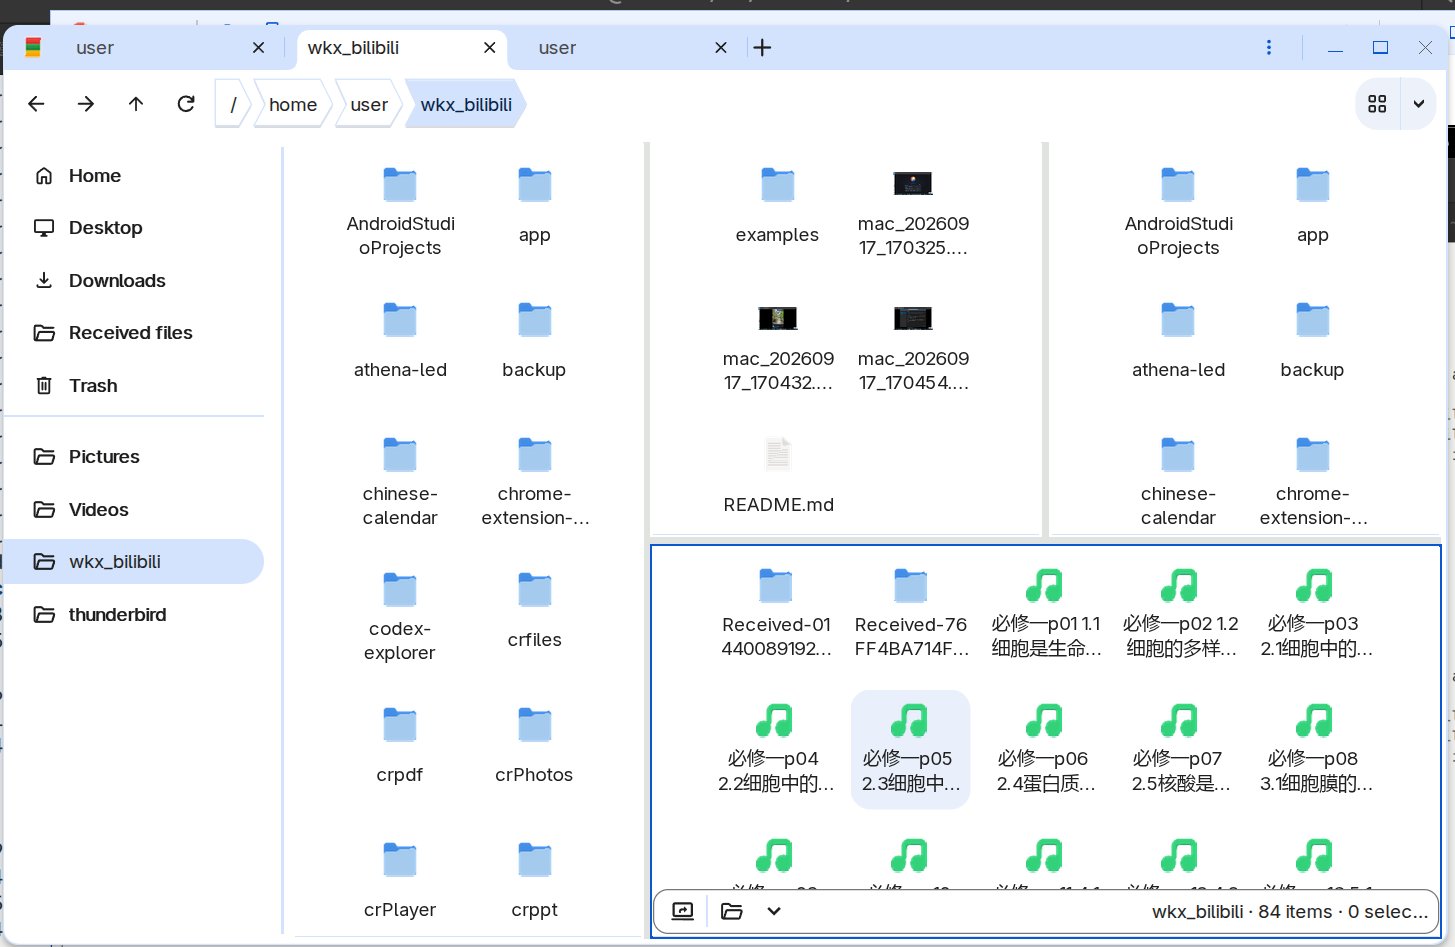This screenshot has height=947, width=1455.
Task: Click the screen-share icon in bottom bar
Action: point(683,911)
